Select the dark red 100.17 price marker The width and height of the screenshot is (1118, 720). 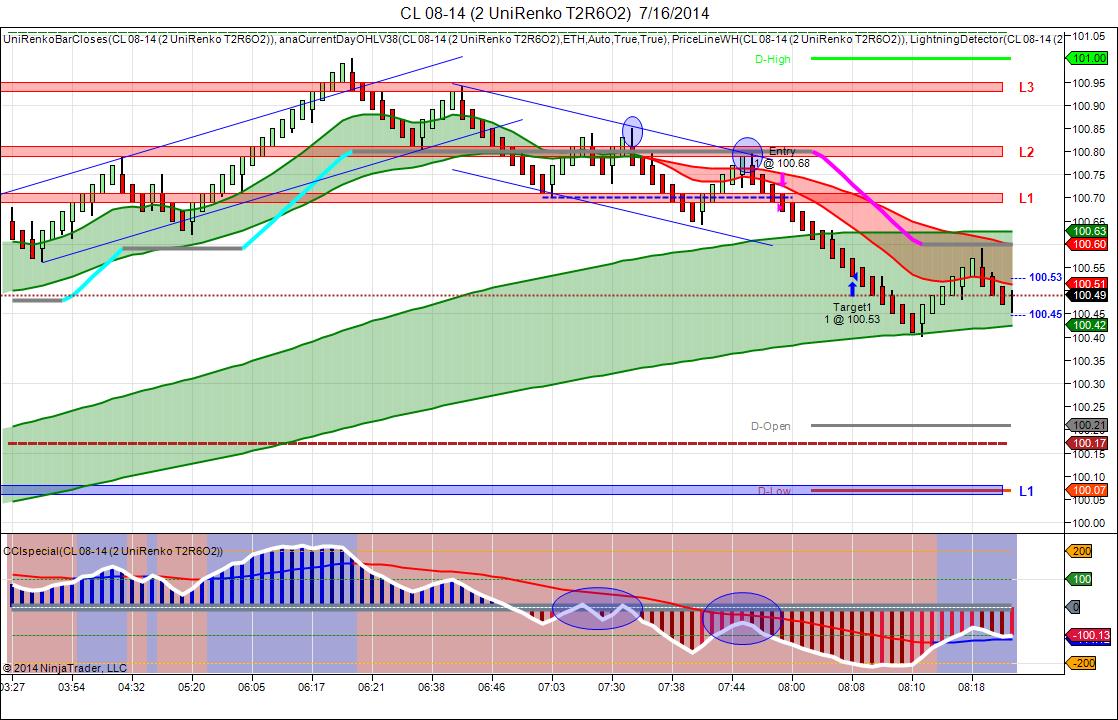[1087, 443]
